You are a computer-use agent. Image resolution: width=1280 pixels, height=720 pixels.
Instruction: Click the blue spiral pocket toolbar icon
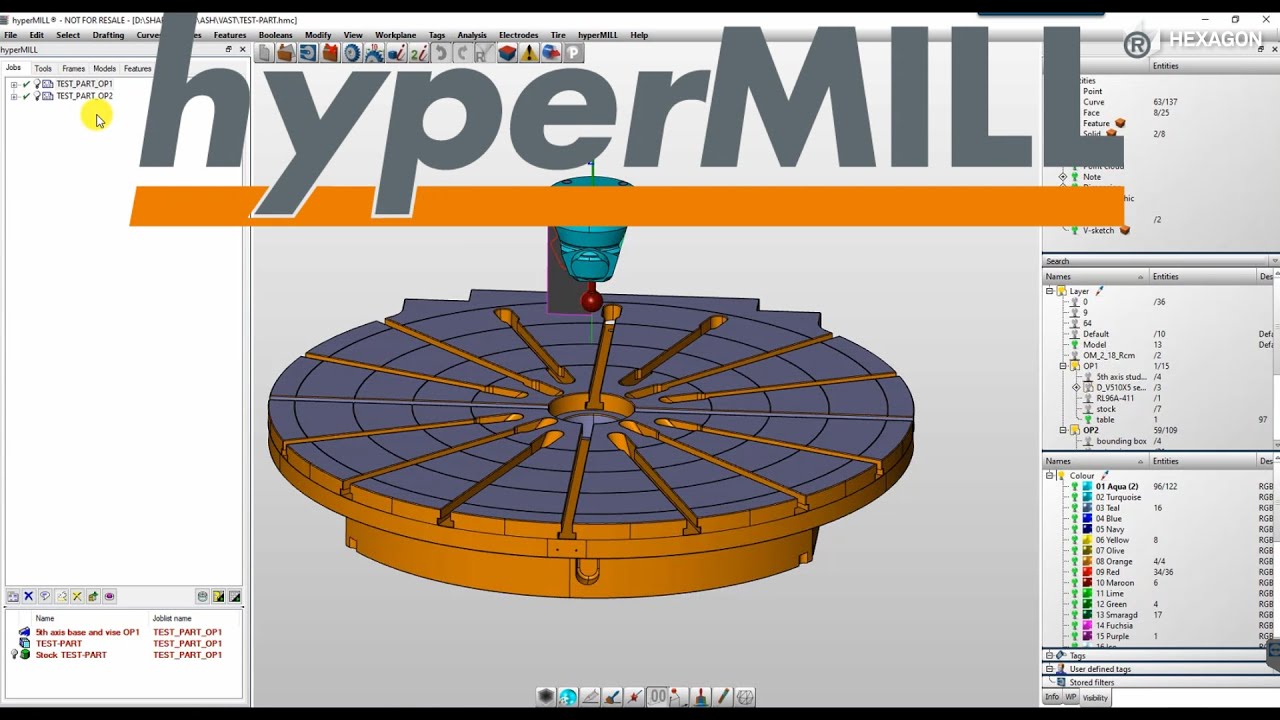click(308, 53)
